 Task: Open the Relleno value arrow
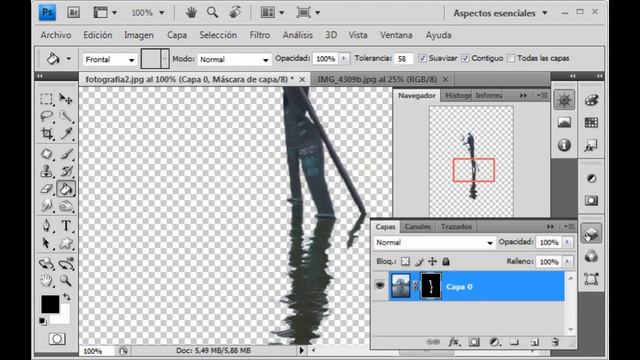click(x=567, y=261)
